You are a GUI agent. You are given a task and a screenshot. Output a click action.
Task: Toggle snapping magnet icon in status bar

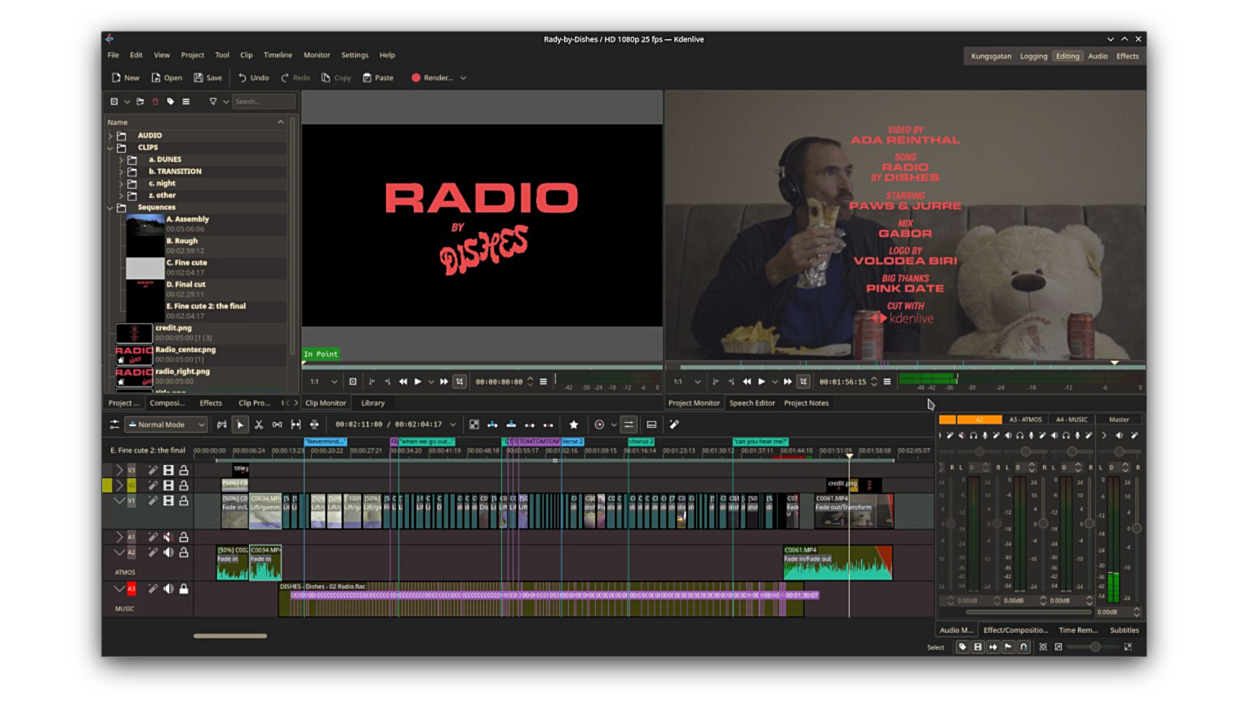1023,647
